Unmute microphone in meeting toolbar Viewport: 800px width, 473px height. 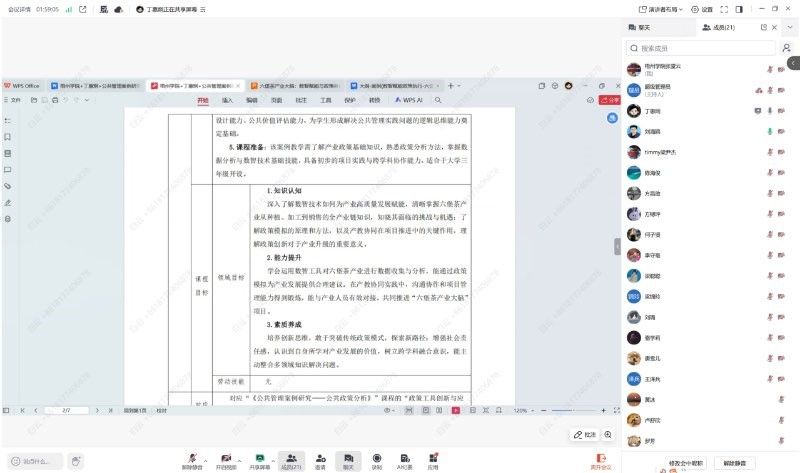coord(191,458)
